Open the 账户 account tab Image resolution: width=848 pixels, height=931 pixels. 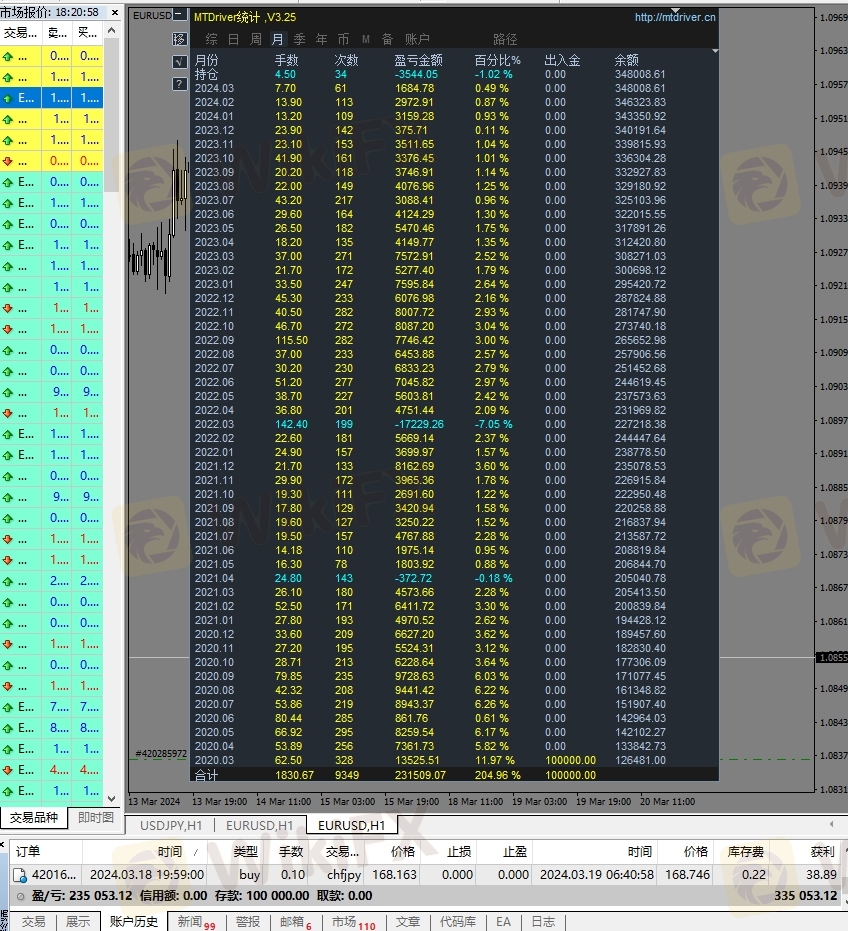417,39
